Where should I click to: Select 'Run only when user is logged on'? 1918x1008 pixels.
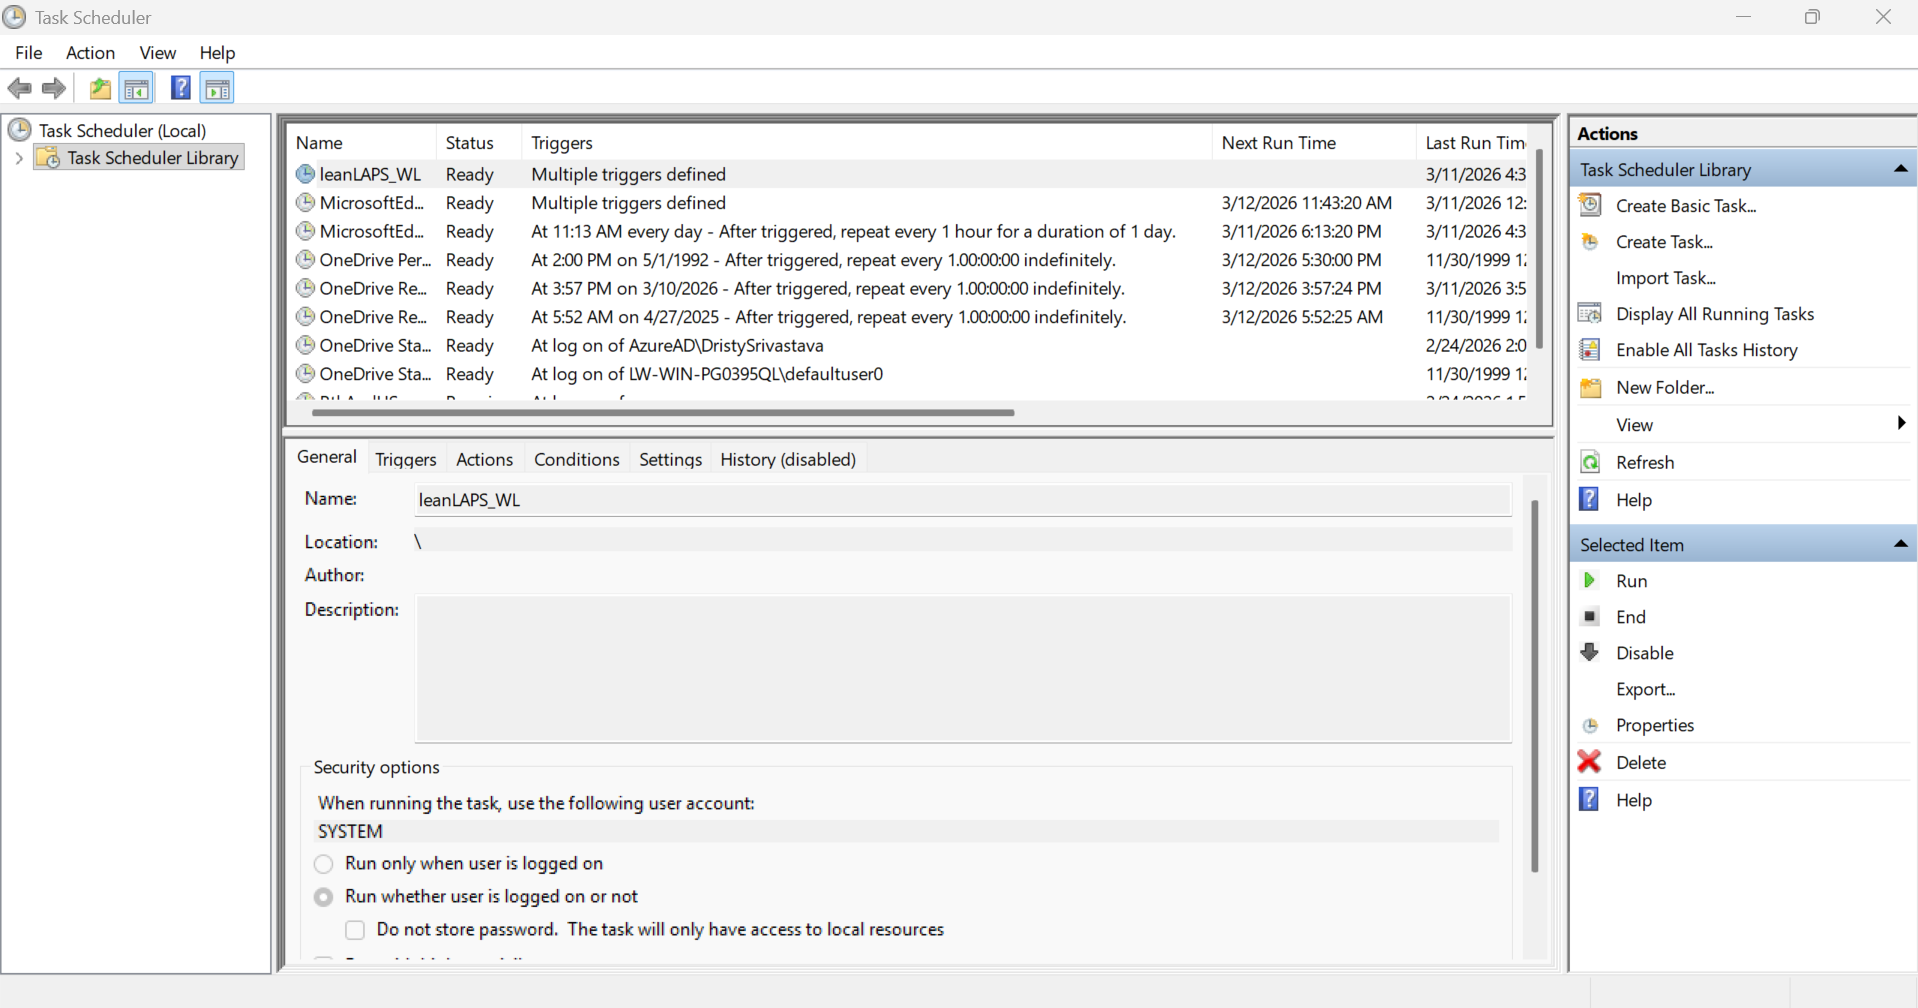point(323,863)
